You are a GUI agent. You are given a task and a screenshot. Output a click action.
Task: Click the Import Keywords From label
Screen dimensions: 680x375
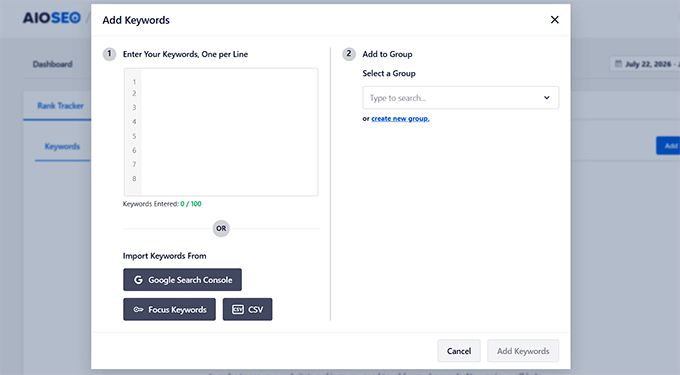tap(164, 256)
